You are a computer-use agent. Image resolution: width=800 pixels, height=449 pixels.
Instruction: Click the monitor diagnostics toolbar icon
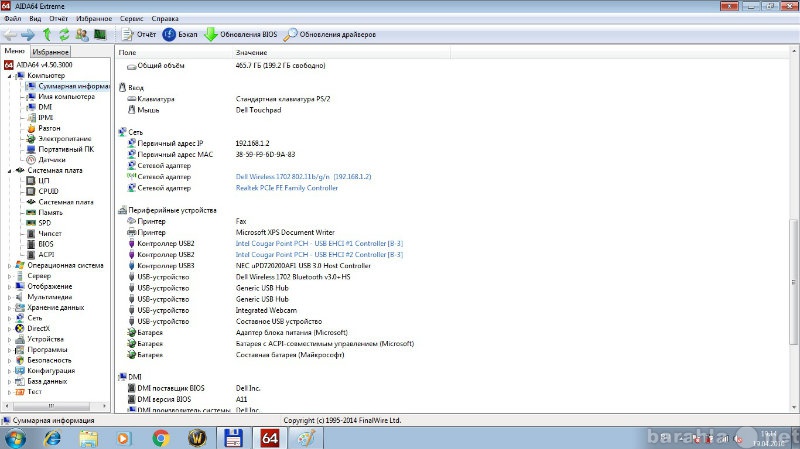[x=99, y=35]
